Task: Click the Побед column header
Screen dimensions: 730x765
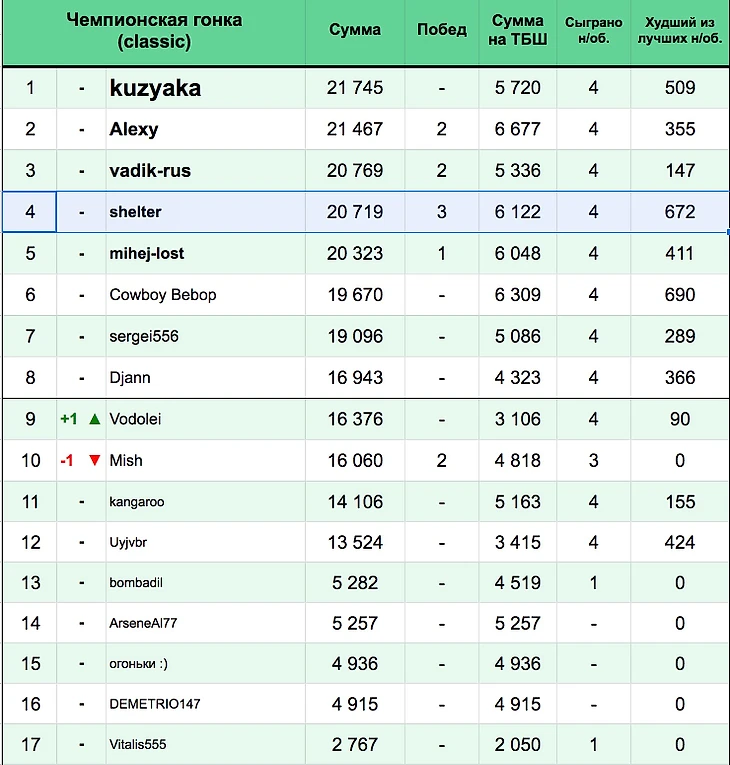Action: [441, 30]
